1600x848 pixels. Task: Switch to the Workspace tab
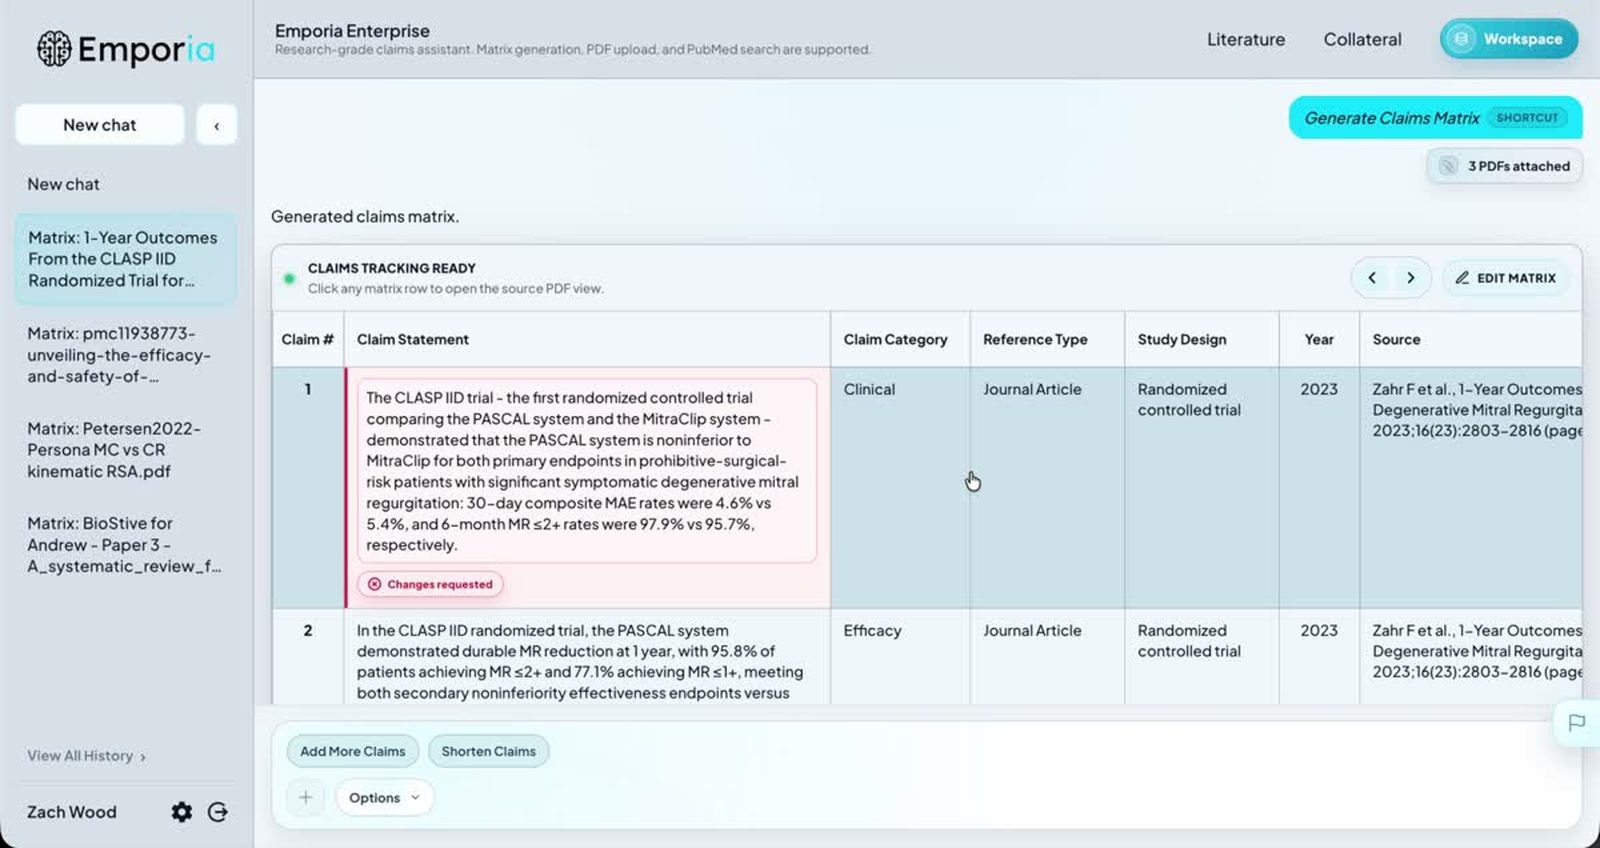pos(1509,39)
